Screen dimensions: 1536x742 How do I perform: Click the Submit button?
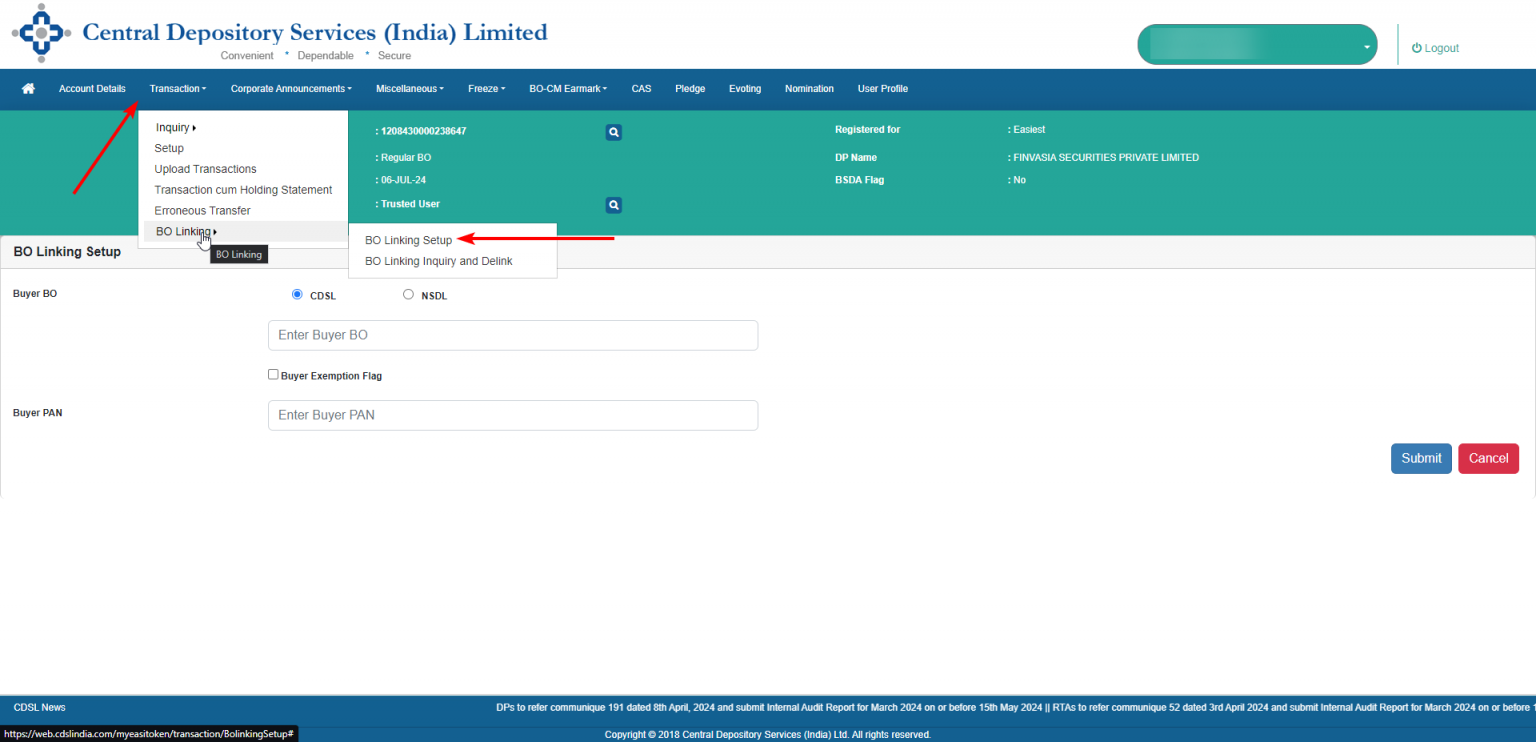coord(1421,458)
